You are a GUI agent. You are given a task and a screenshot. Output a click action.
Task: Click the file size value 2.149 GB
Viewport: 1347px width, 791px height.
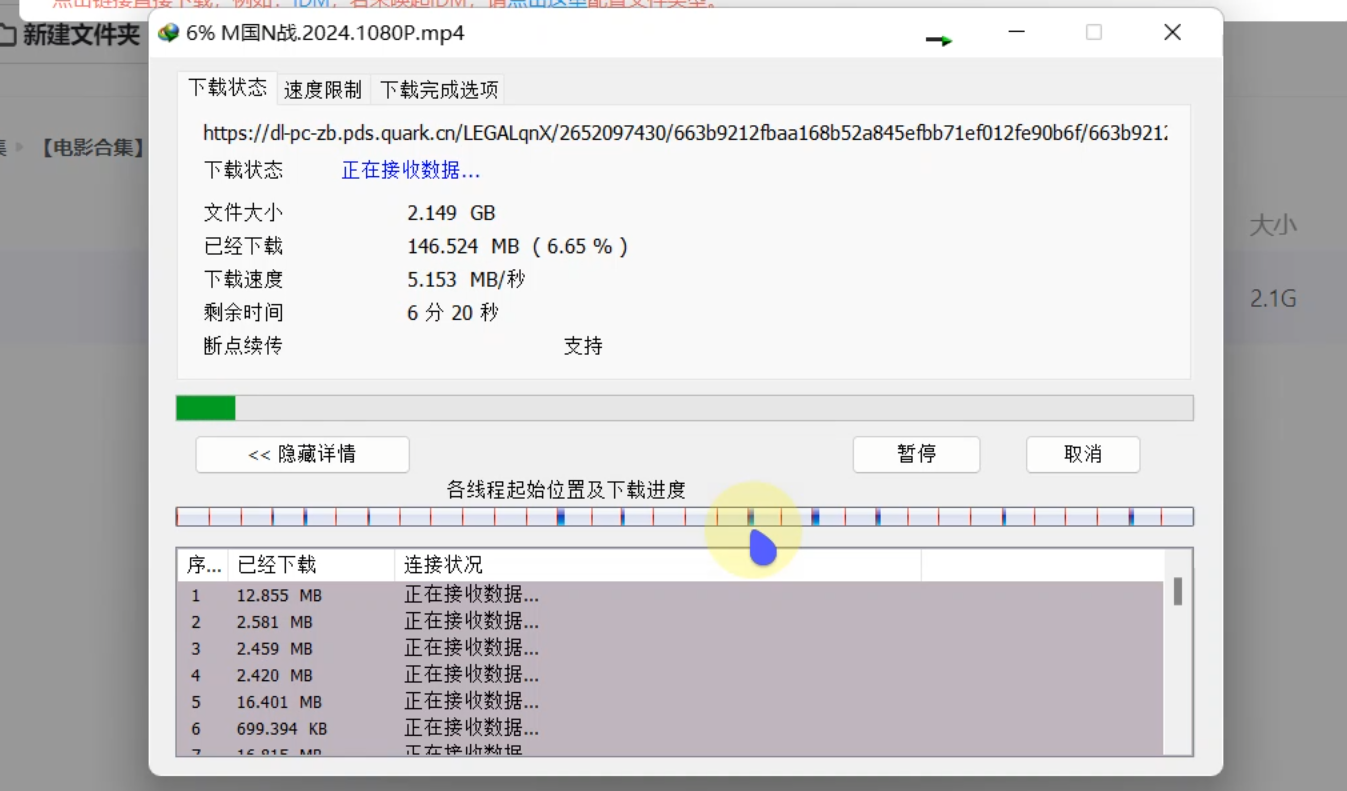coord(451,213)
